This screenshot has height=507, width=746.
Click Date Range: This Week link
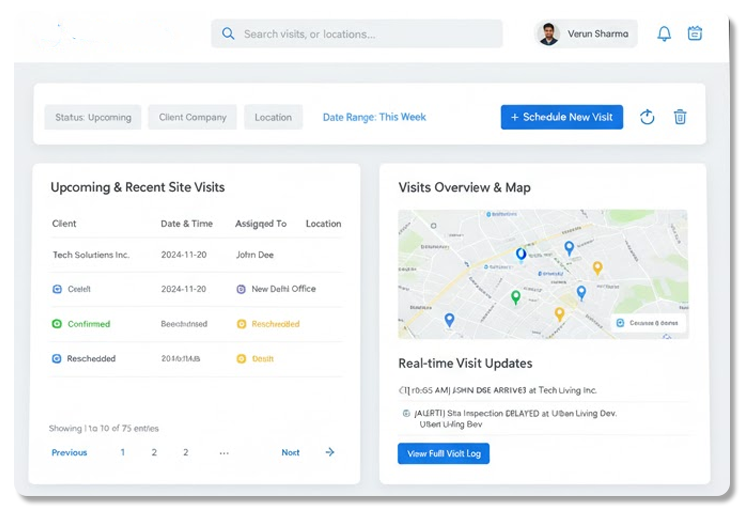click(x=374, y=117)
